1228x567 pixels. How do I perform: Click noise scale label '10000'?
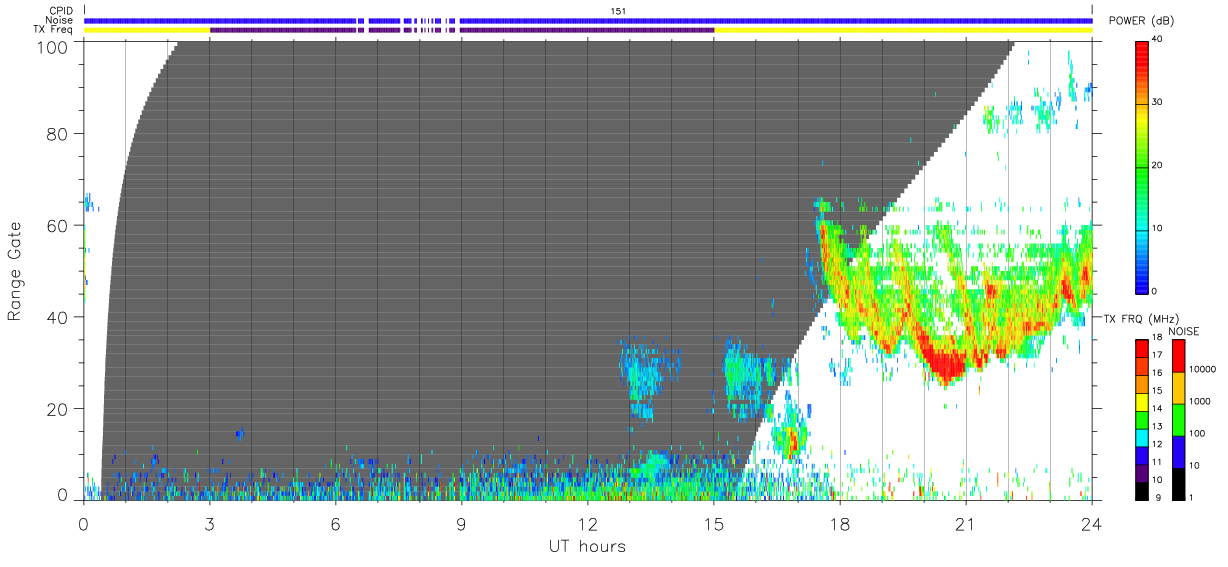[x=1202, y=371]
